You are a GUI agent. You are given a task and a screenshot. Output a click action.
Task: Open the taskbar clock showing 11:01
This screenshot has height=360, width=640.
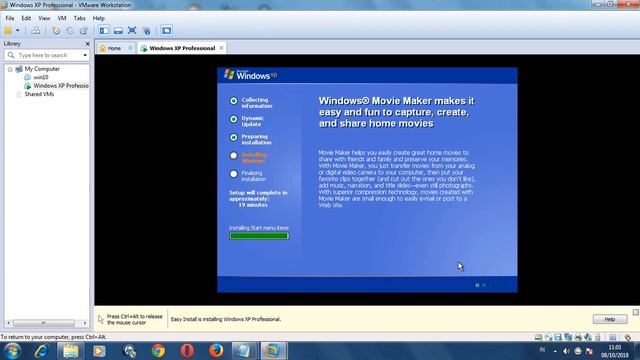[615, 351]
